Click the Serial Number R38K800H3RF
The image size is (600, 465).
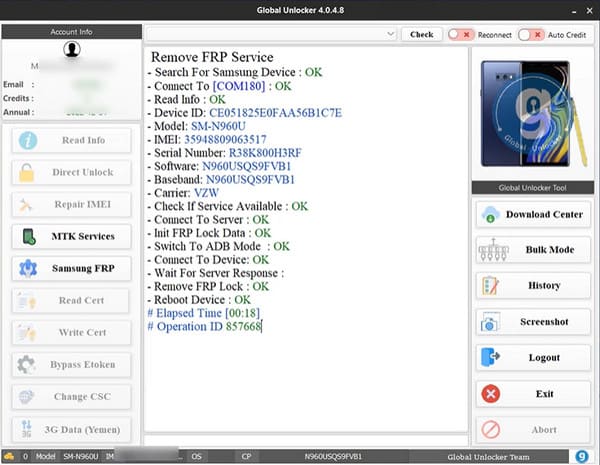tap(265, 153)
